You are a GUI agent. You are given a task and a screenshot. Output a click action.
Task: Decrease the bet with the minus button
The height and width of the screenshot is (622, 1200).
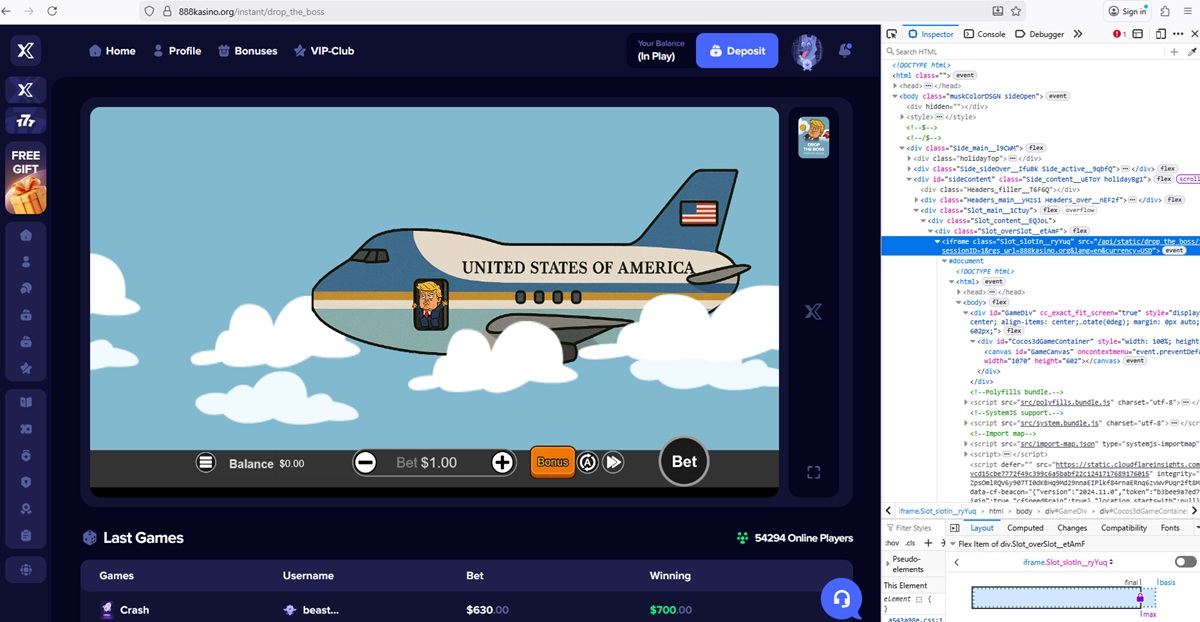[366, 462]
